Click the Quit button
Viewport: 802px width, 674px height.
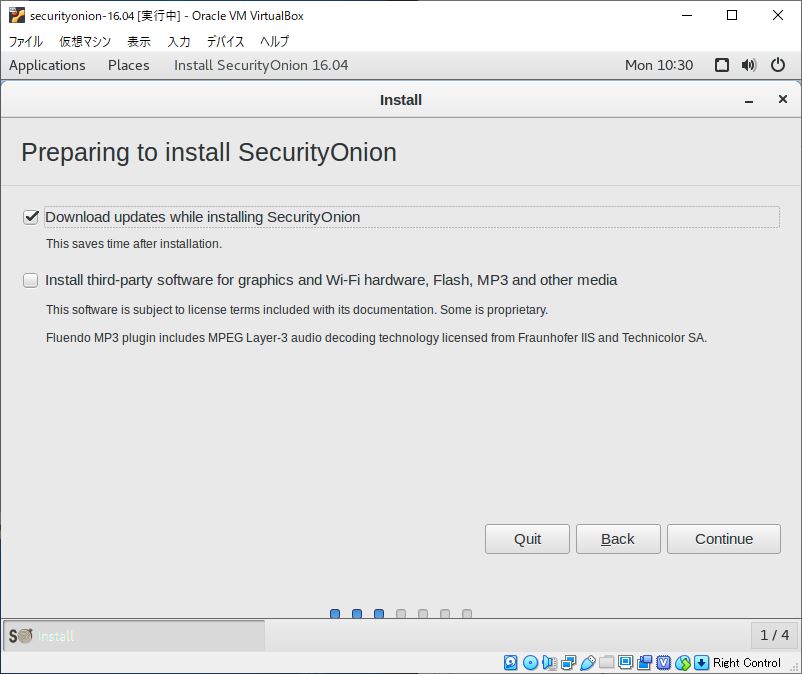pyautogui.click(x=527, y=539)
